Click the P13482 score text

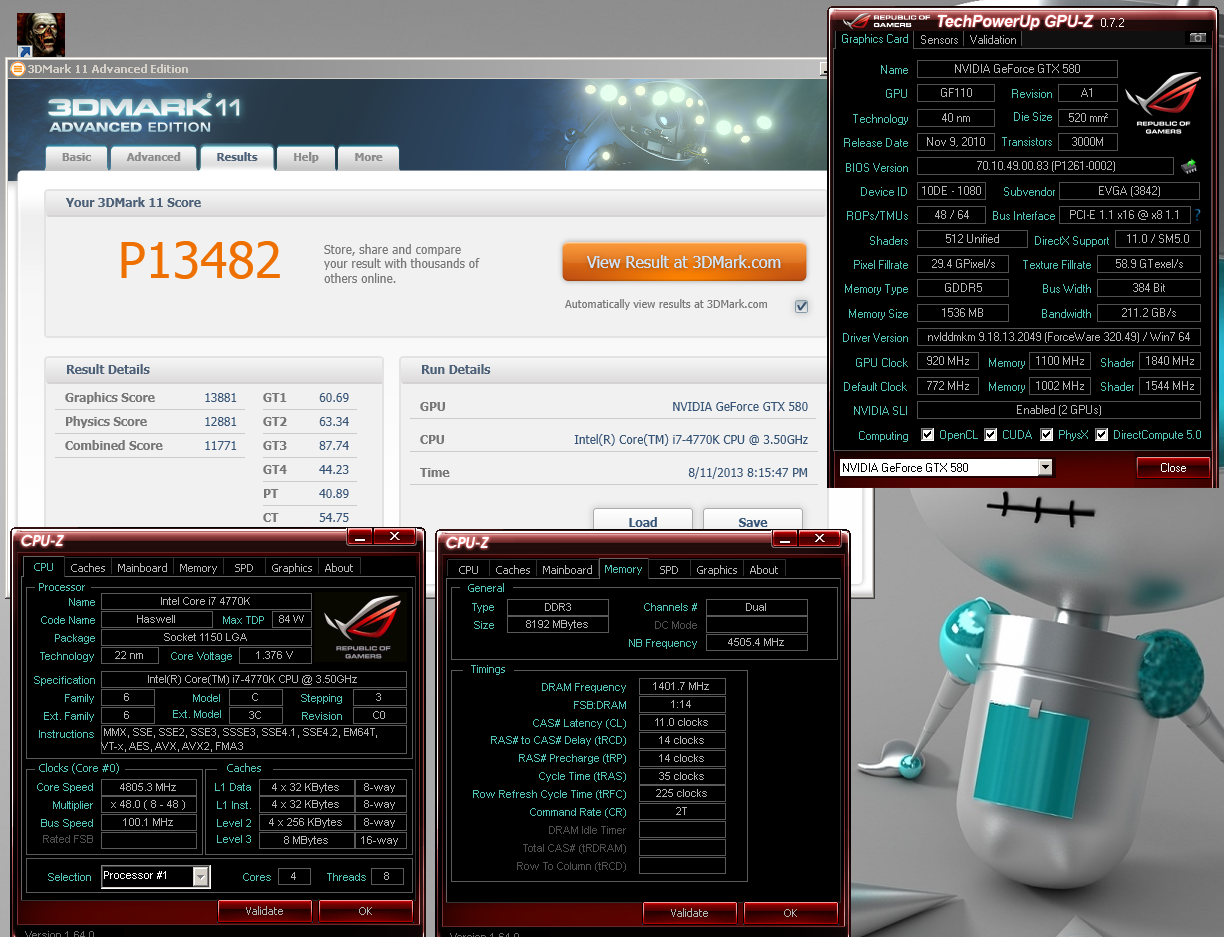[200, 260]
